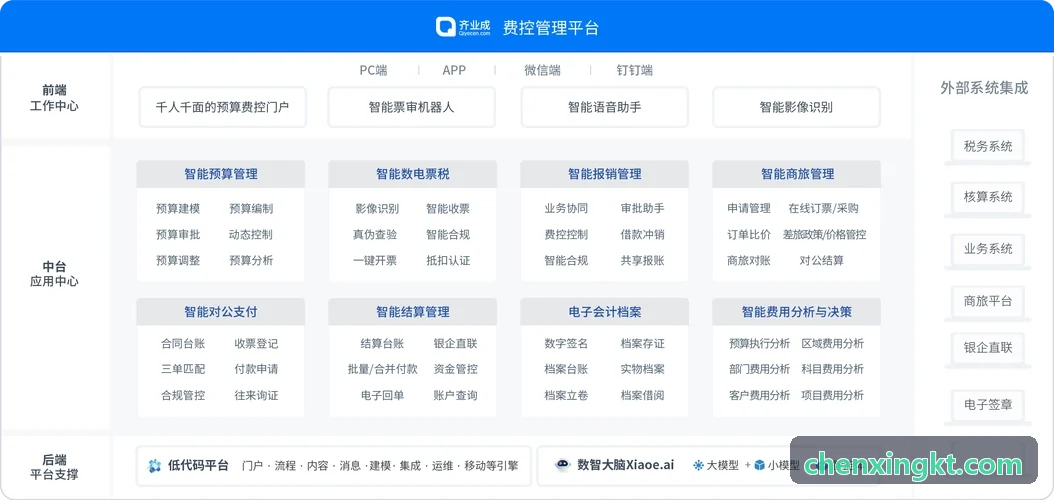Open the 智能票审机器人 box
Screen dimensions: 1054x500
tap(411, 107)
